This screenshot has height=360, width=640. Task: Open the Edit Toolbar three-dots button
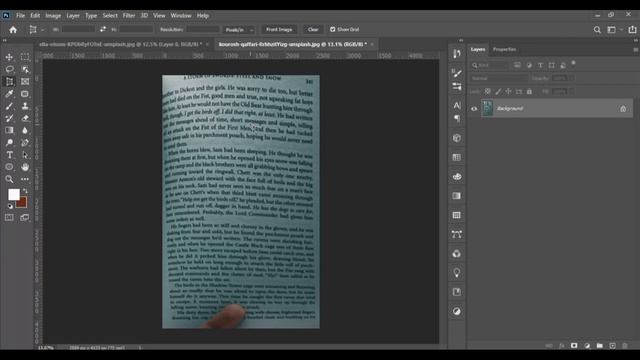(x=25, y=179)
